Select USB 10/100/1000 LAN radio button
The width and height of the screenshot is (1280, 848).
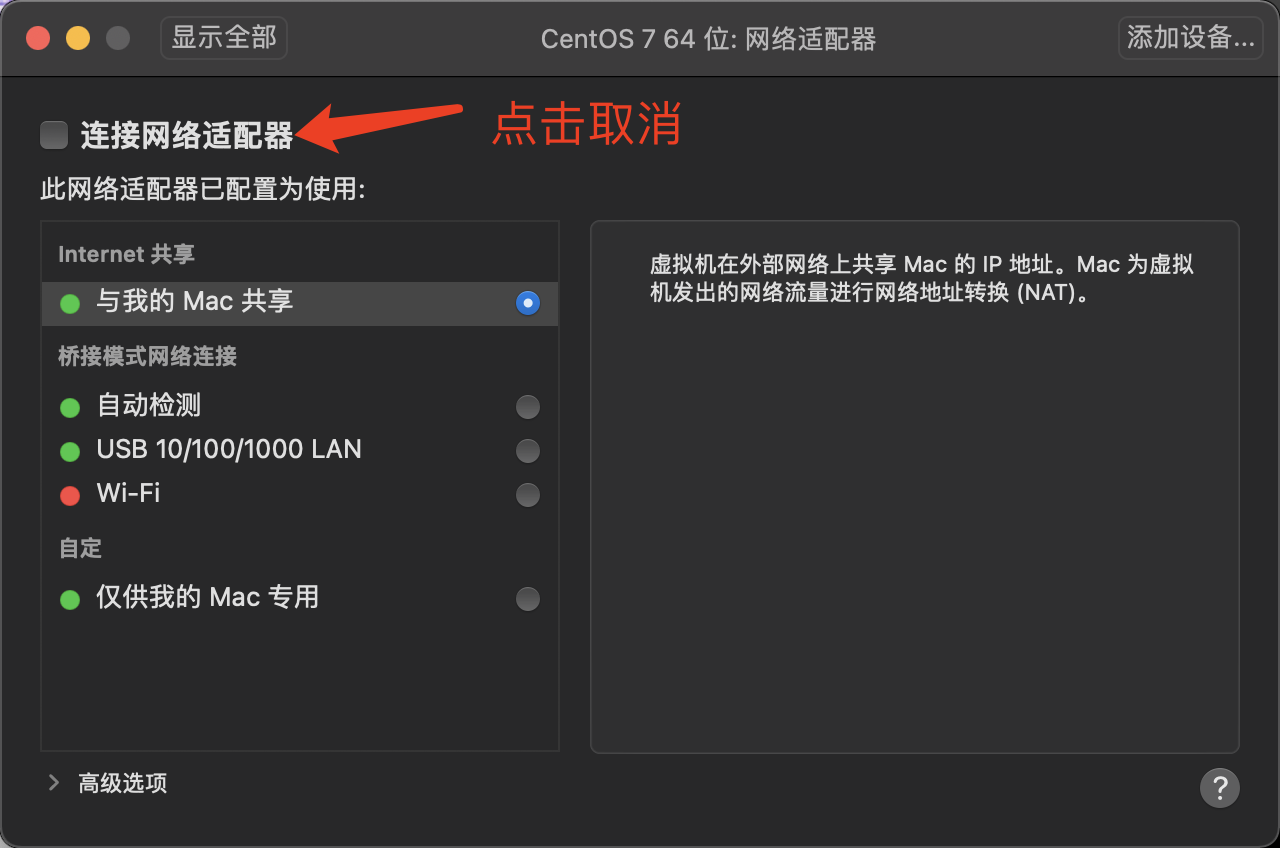pos(528,451)
